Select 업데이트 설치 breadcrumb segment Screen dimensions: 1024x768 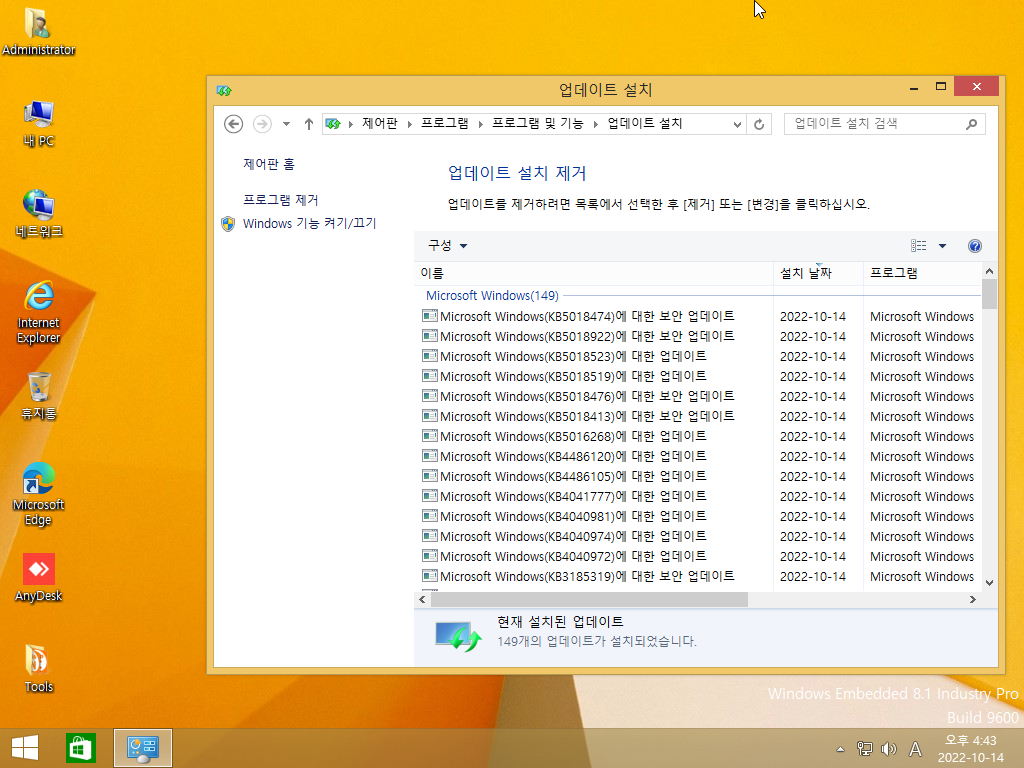point(645,123)
